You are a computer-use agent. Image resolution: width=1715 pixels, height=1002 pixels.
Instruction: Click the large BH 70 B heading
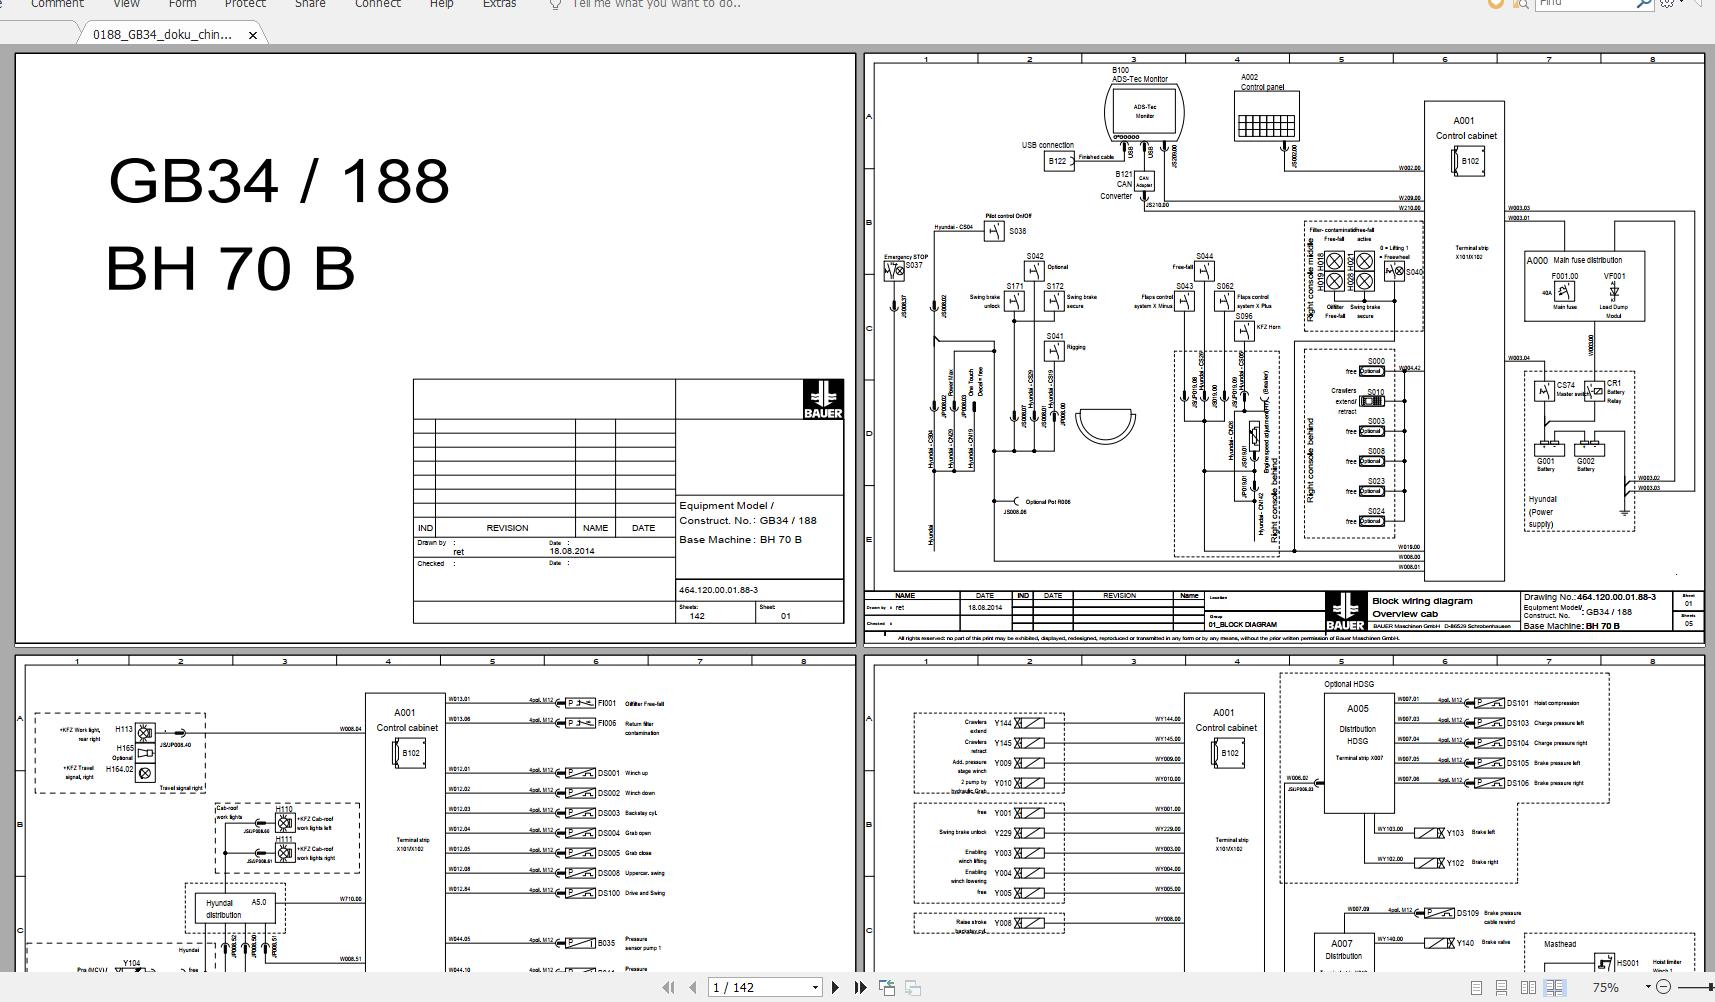tap(230, 269)
